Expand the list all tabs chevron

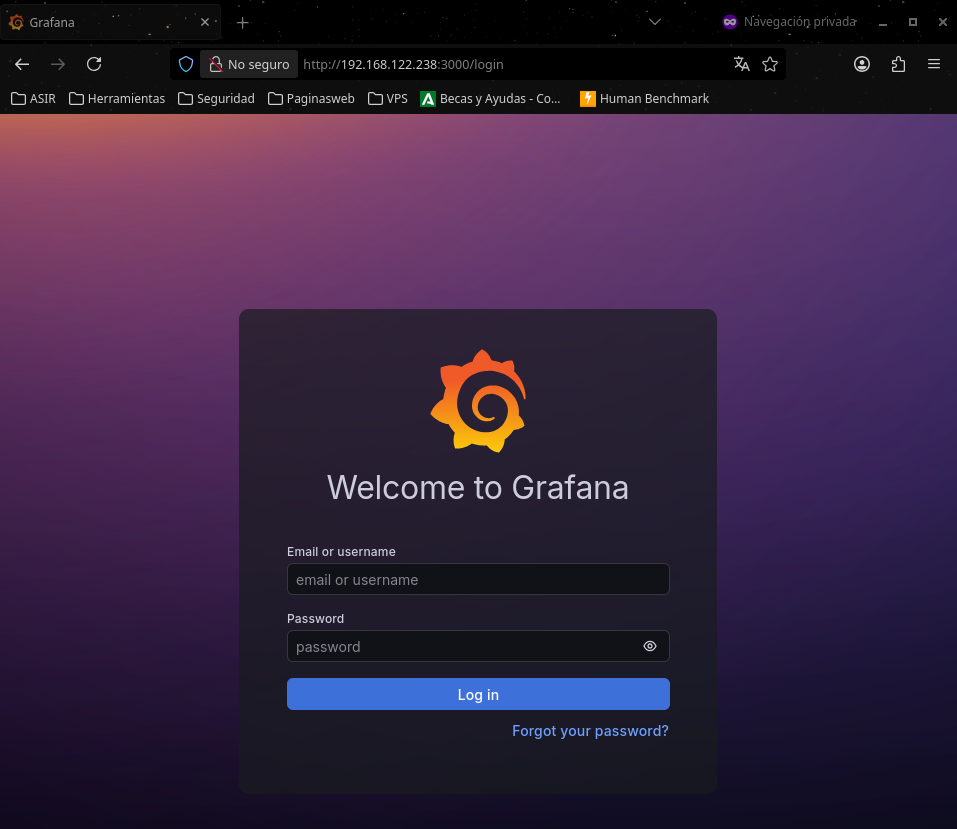click(x=655, y=22)
